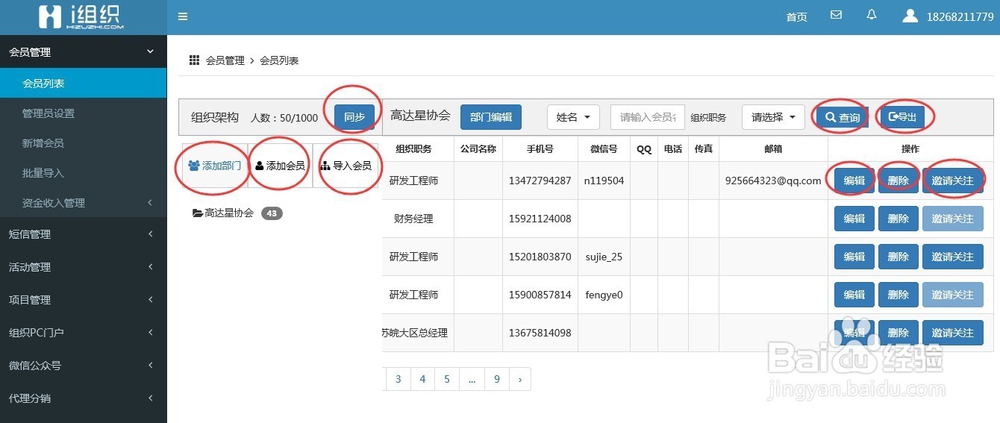Image resolution: width=1000 pixels, height=423 pixels.
Task: Select 高达星协会 tree node
Action: (x=229, y=213)
